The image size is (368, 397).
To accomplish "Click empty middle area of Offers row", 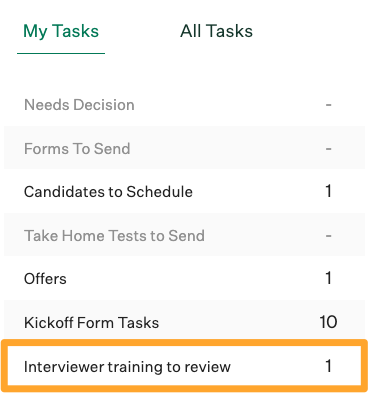I will coord(193,278).
